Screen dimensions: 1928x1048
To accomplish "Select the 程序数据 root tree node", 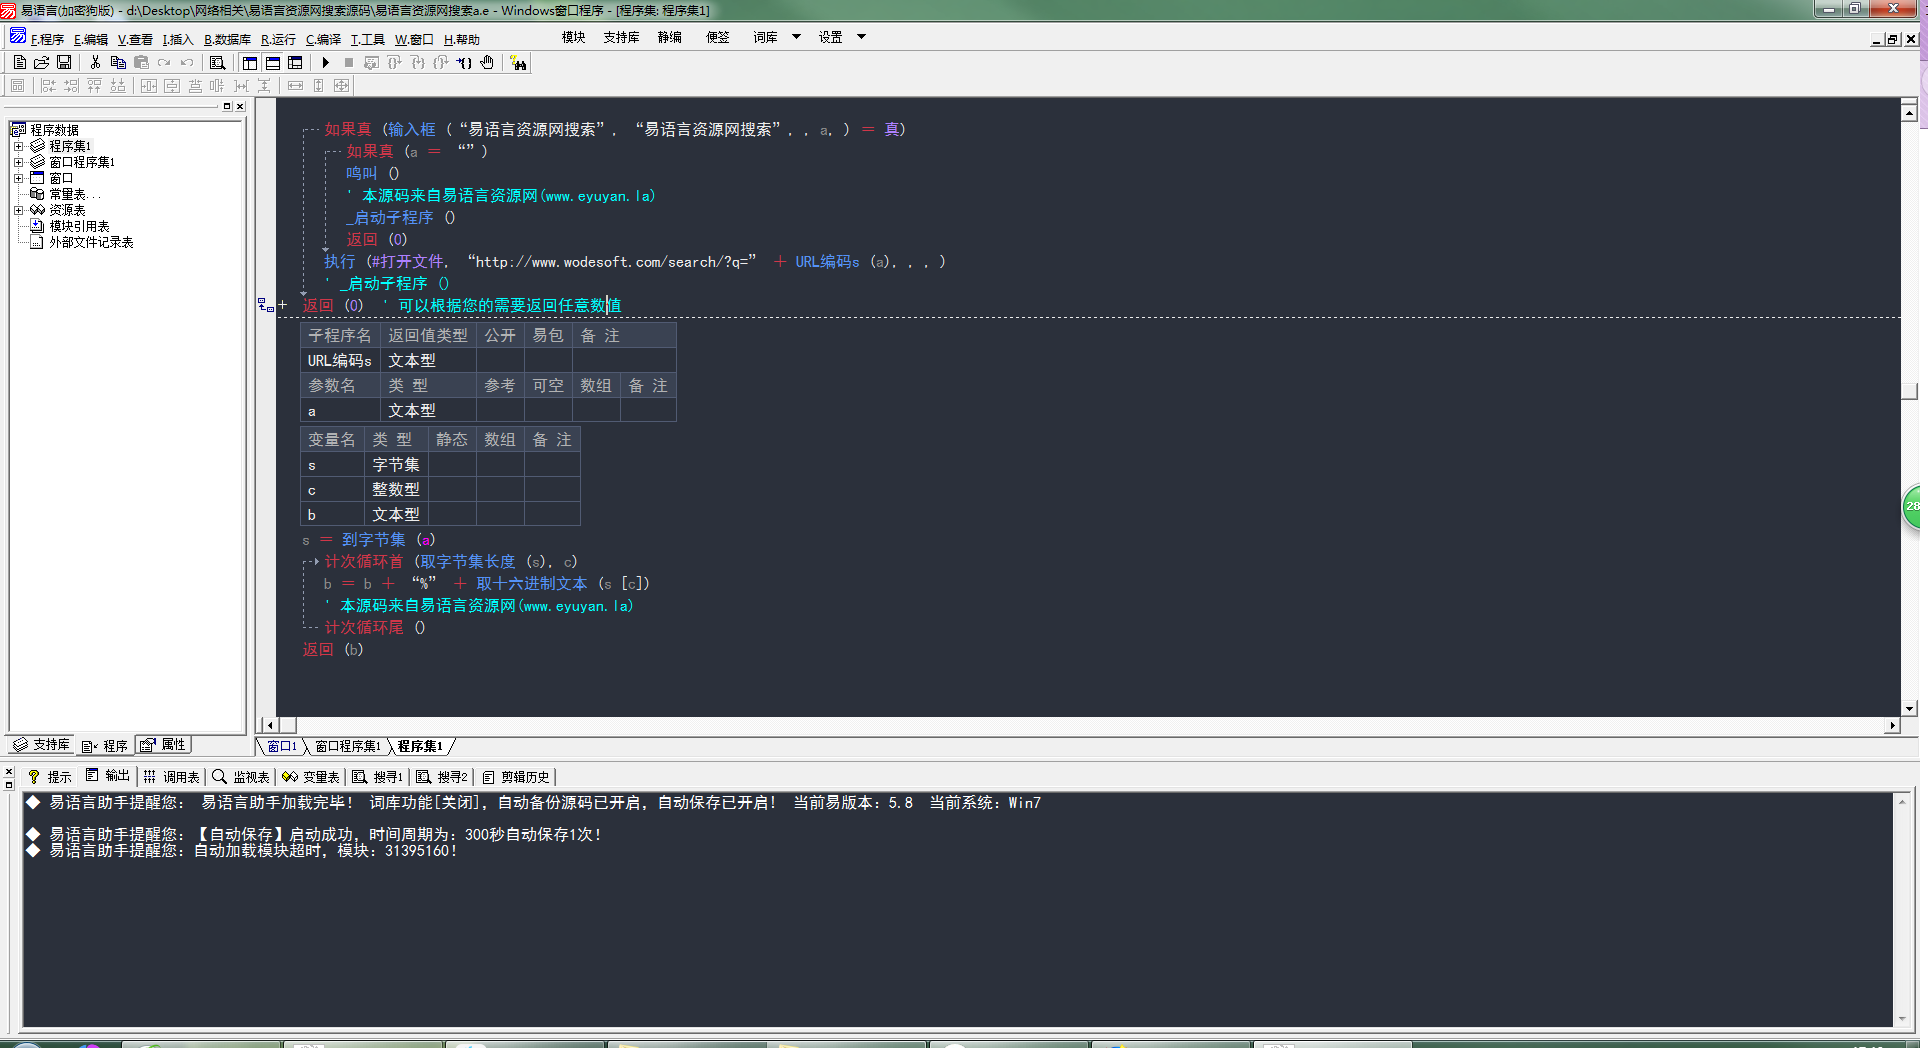I will 54,130.
